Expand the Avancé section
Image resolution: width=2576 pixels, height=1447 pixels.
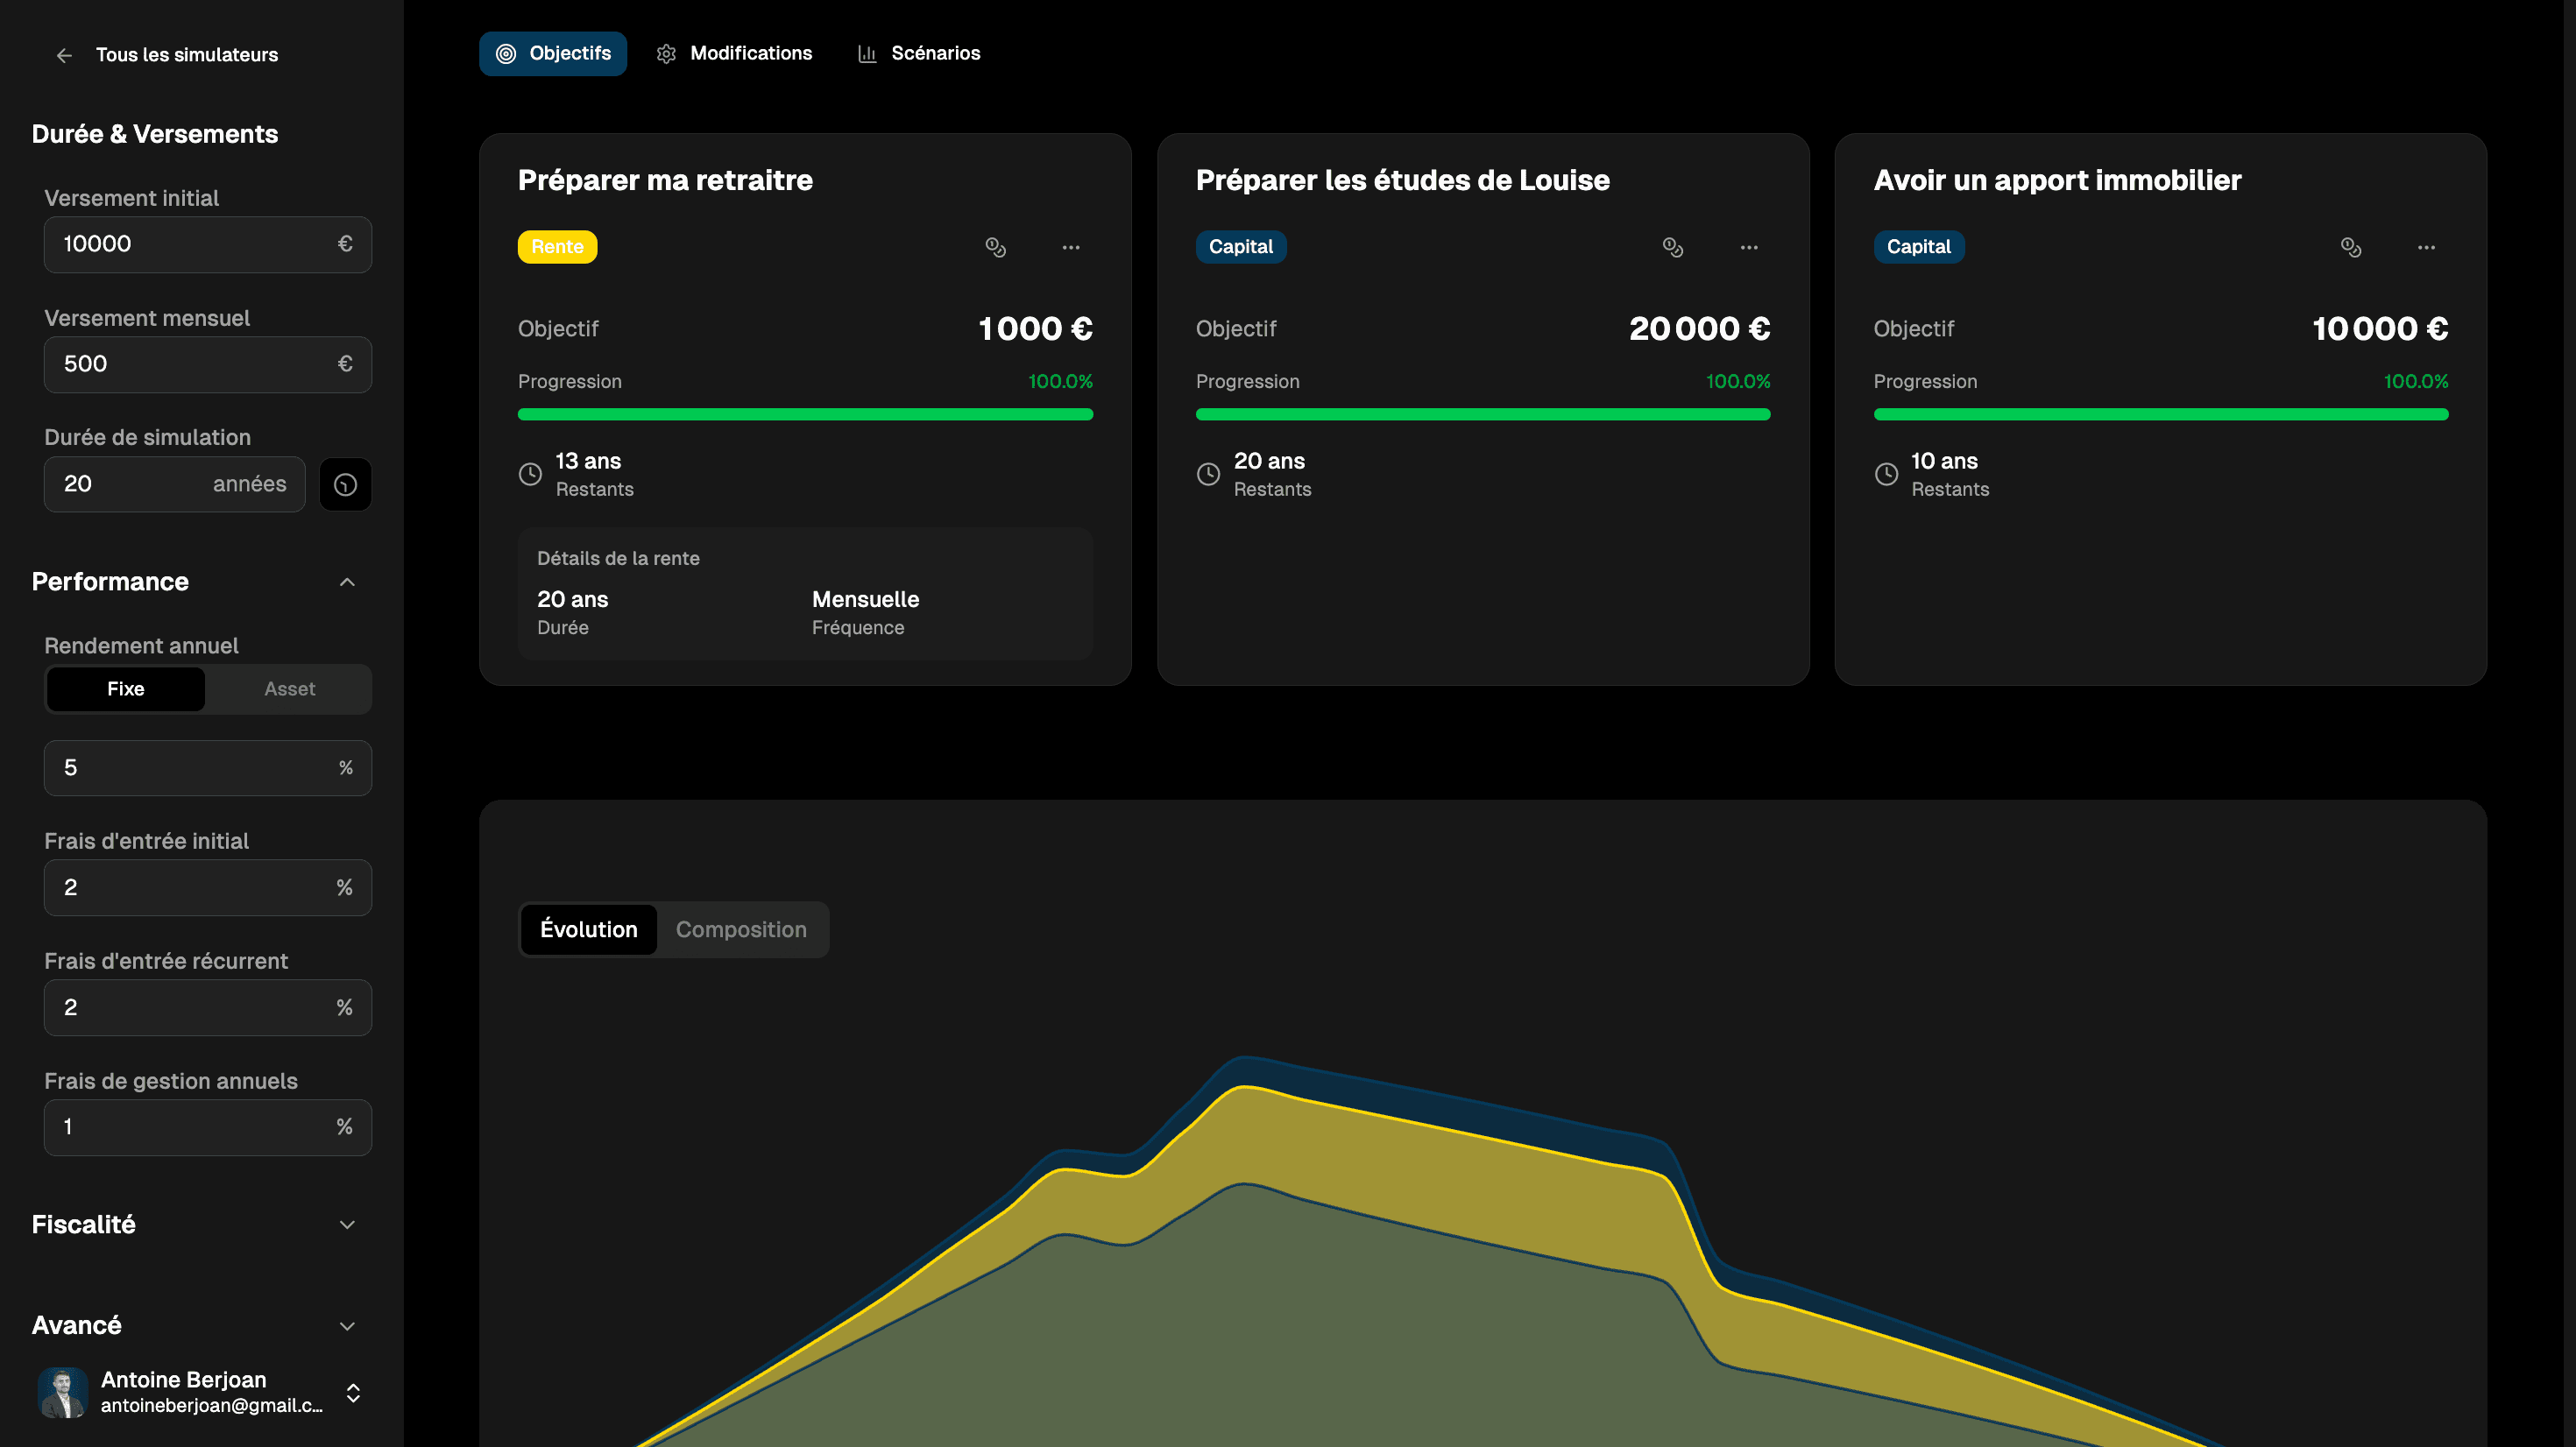point(347,1325)
